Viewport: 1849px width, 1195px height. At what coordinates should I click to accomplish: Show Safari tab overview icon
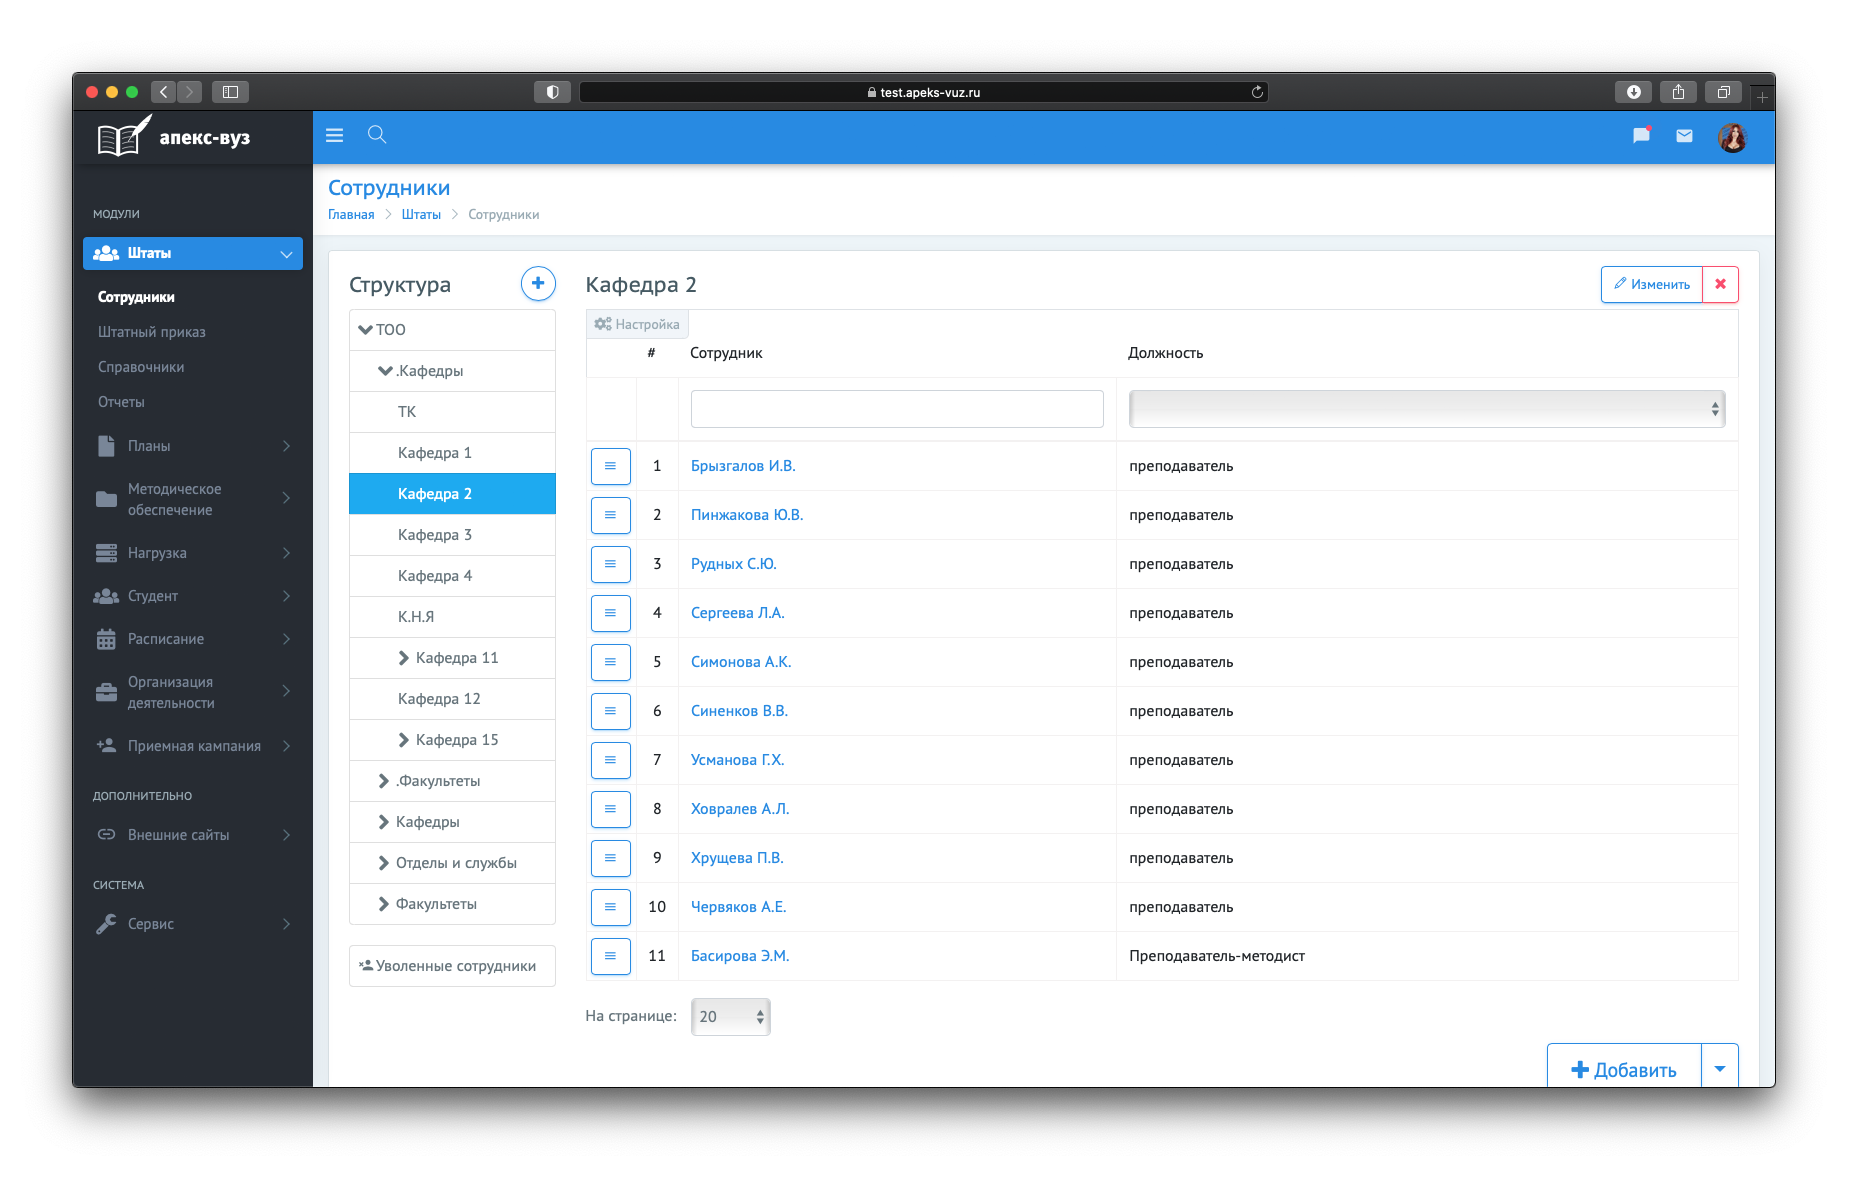click(x=1723, y=92)
